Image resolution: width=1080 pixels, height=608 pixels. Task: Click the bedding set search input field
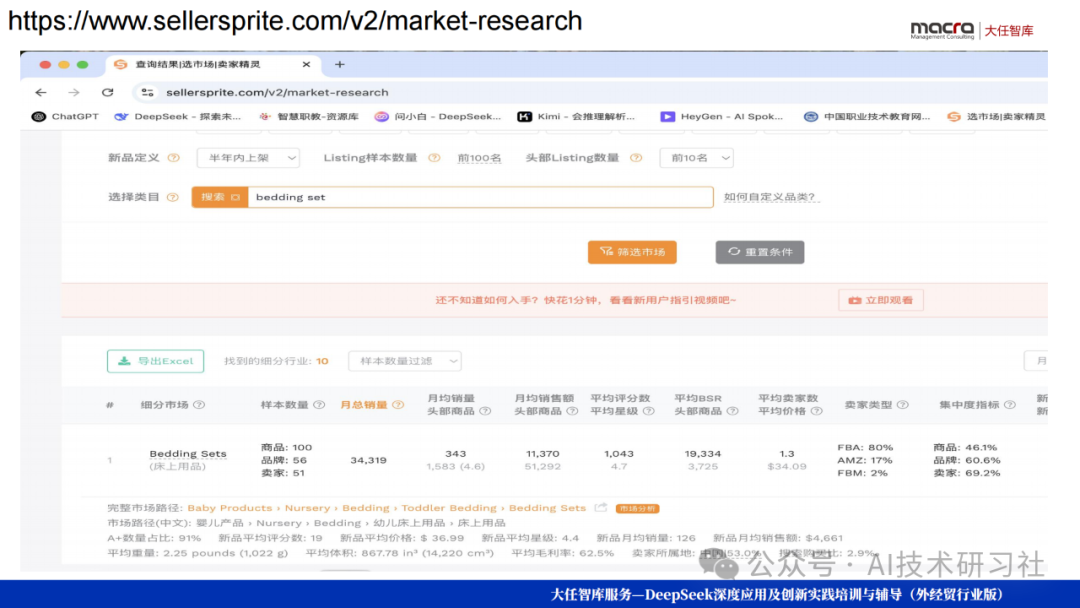click(480, 197)
